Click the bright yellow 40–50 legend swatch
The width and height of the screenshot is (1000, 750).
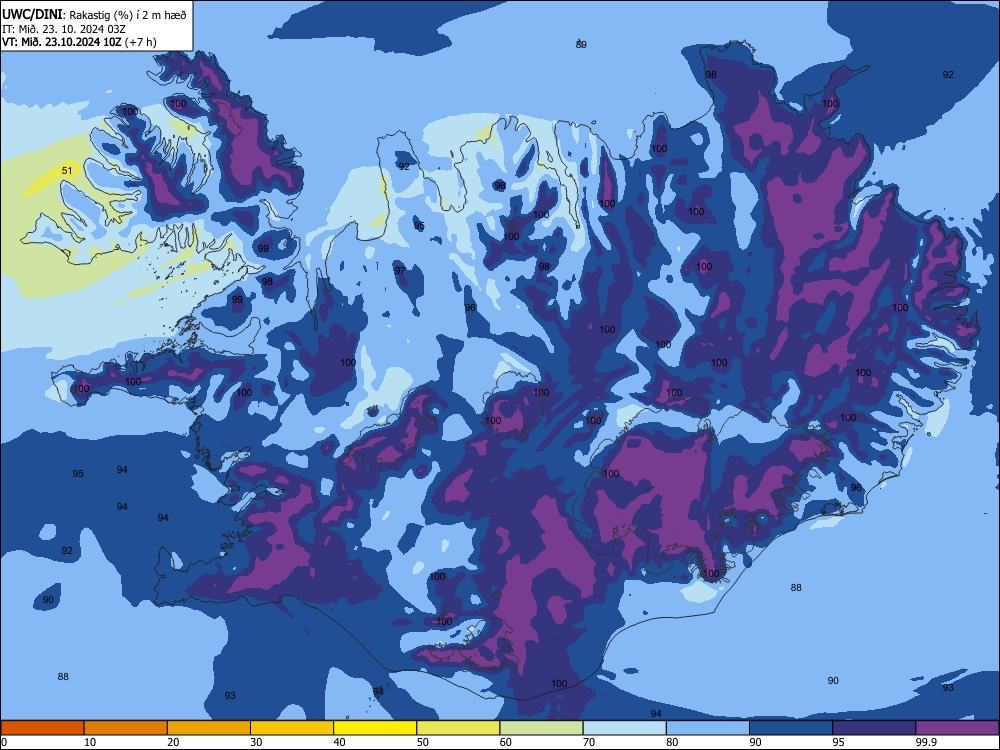(x=375, y=728)
